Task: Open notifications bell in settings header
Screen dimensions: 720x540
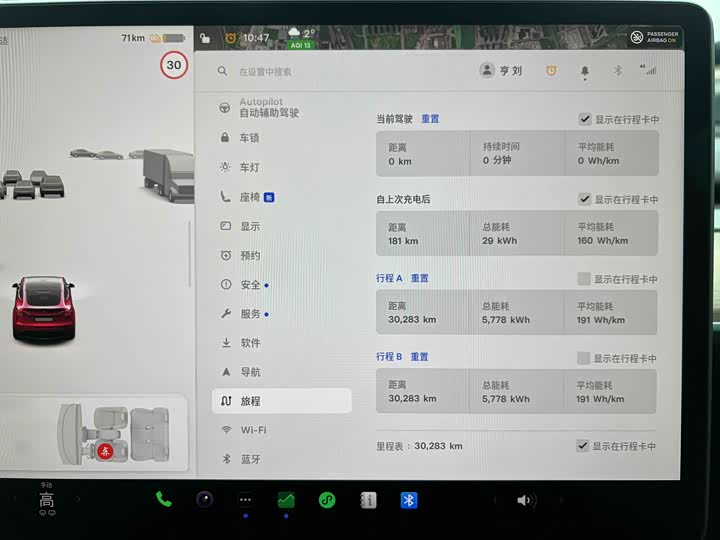Action: pos(585,71)
